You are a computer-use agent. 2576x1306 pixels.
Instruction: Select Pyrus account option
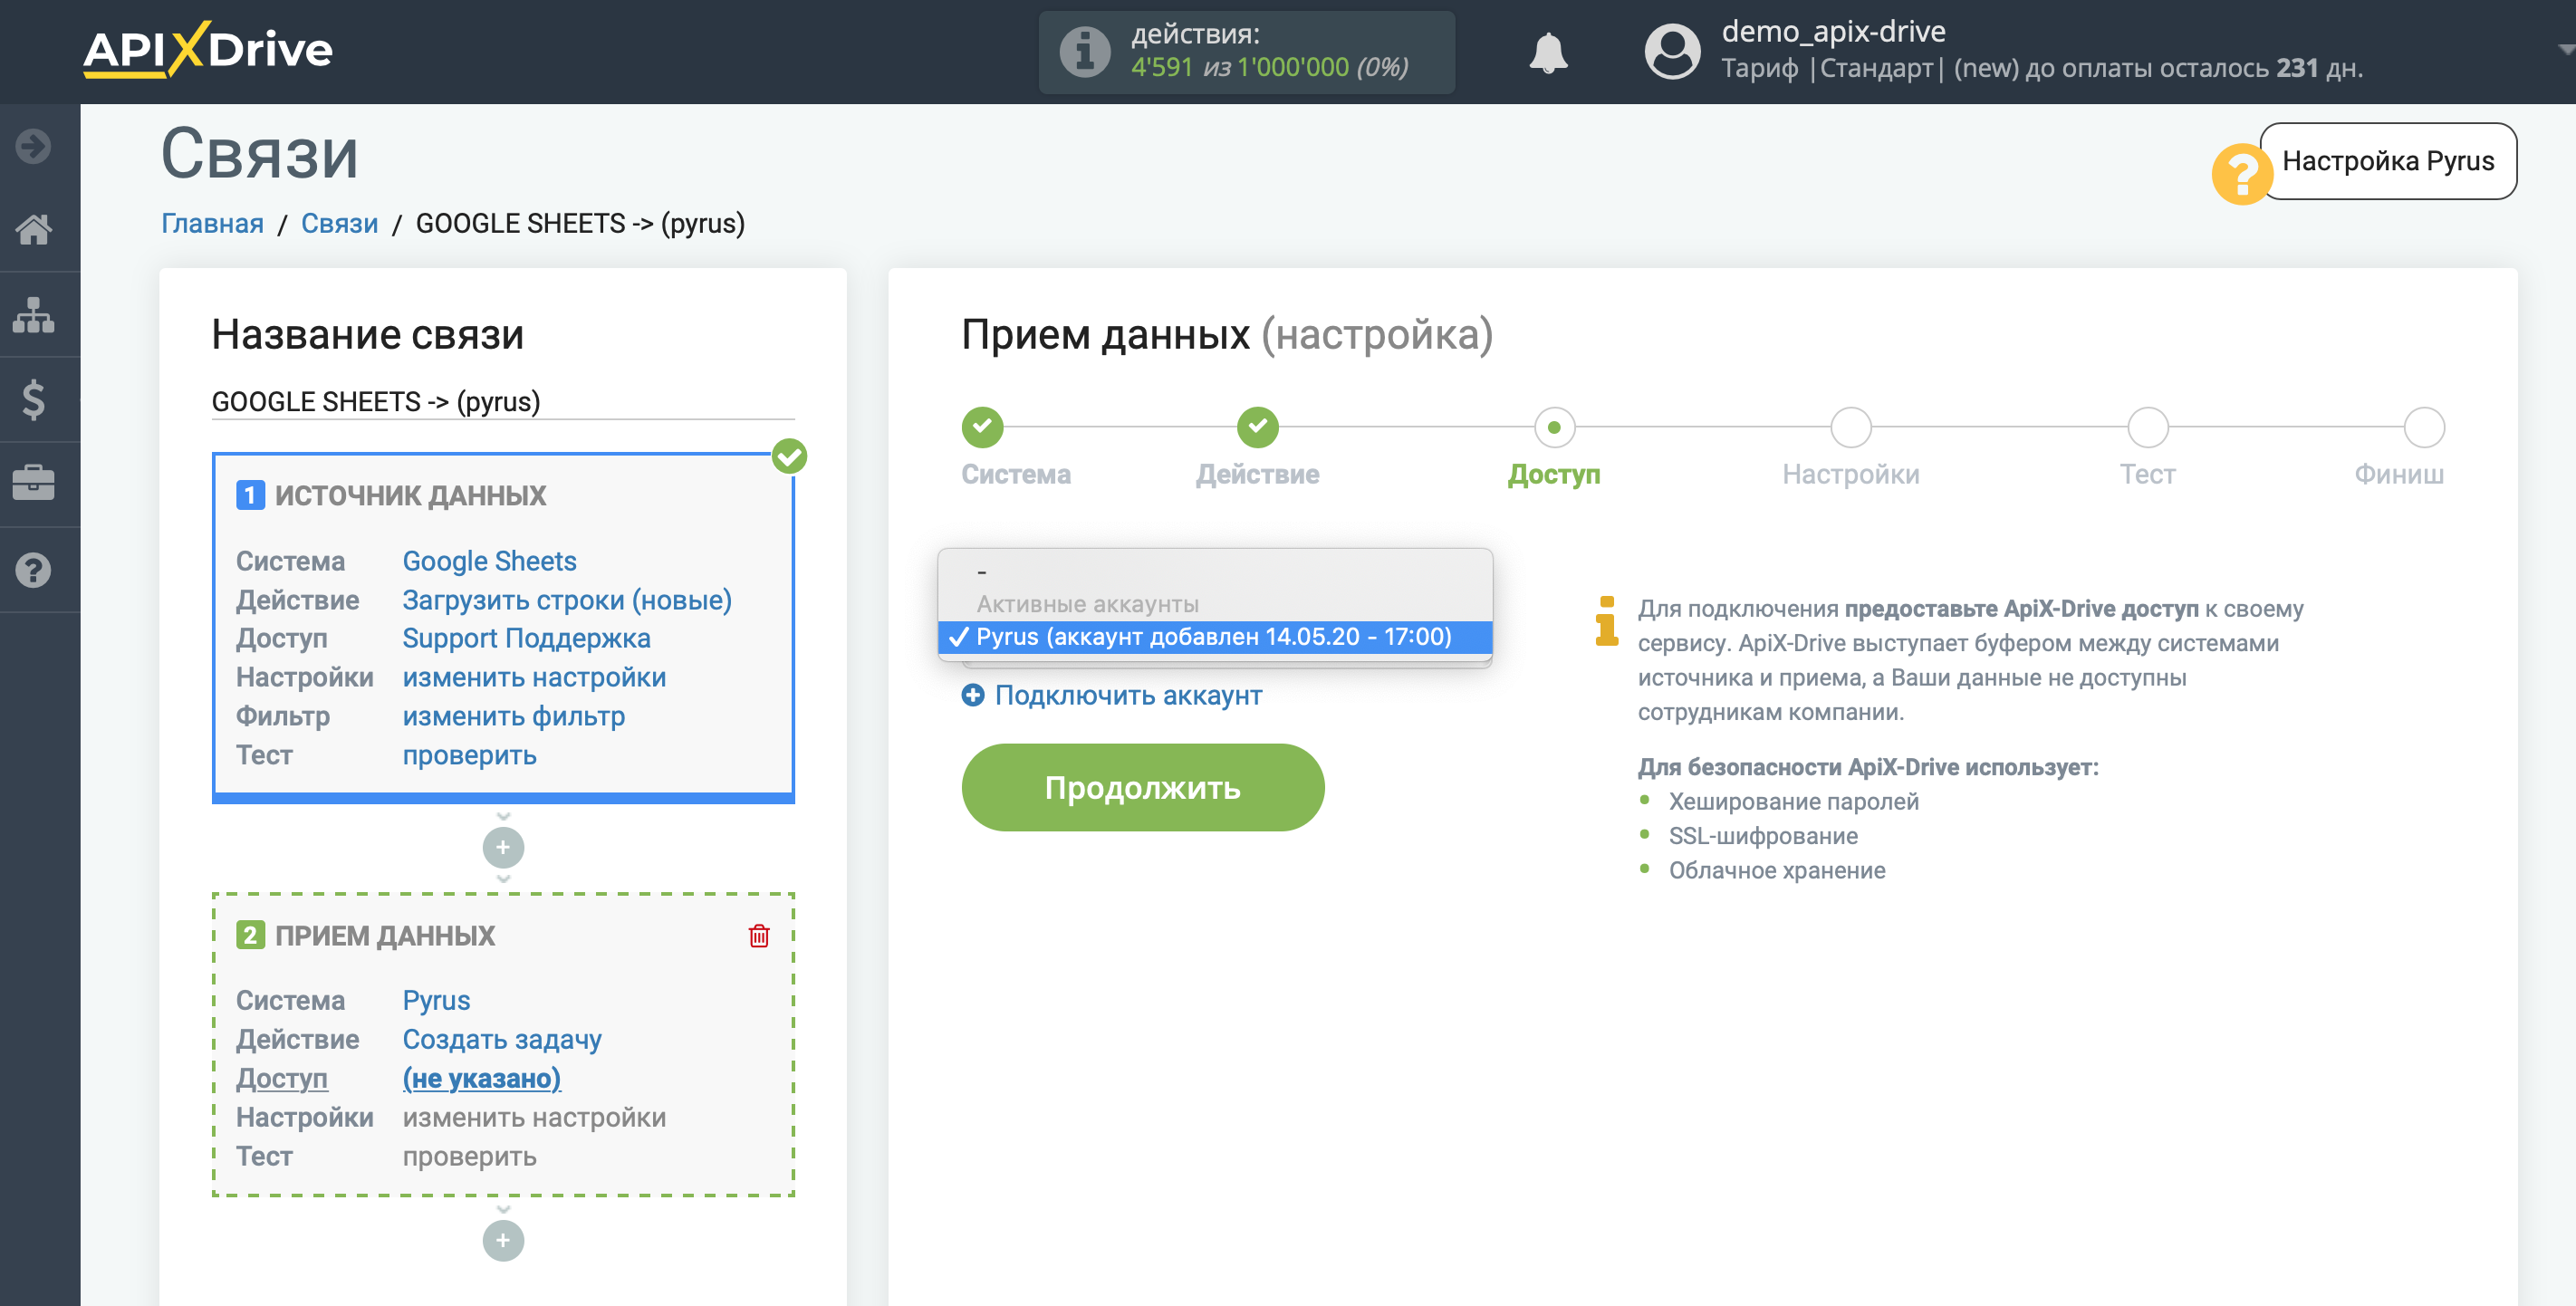pyautogui.click(x=1214, y=637)
